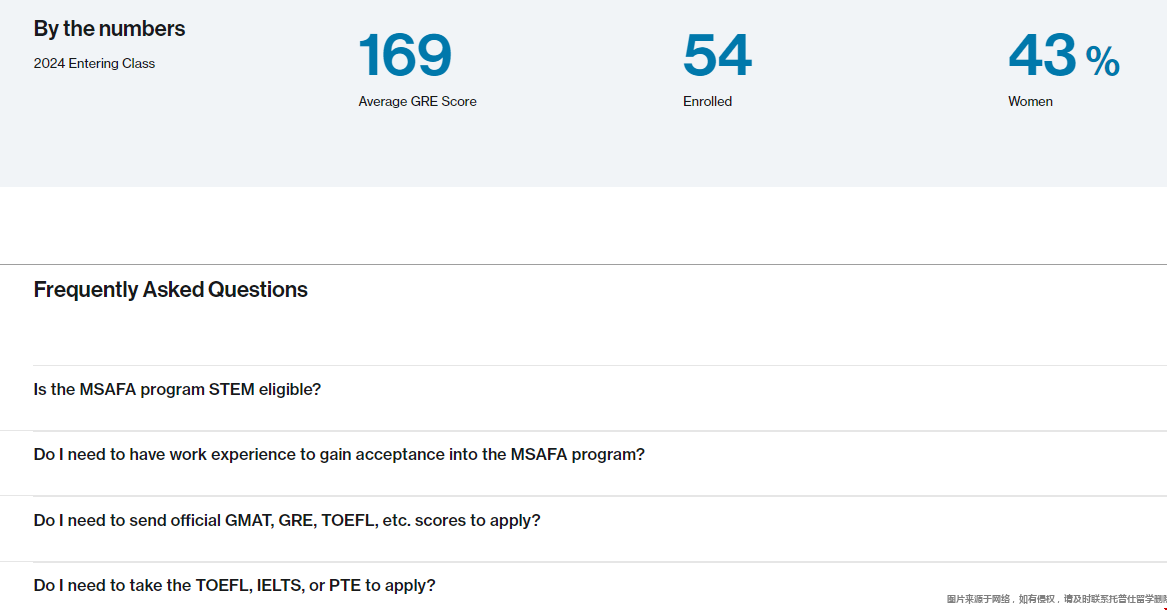Click the large 169 GRE figure
This screenshot has height=610, width=1167.
[x=405, y=56]
